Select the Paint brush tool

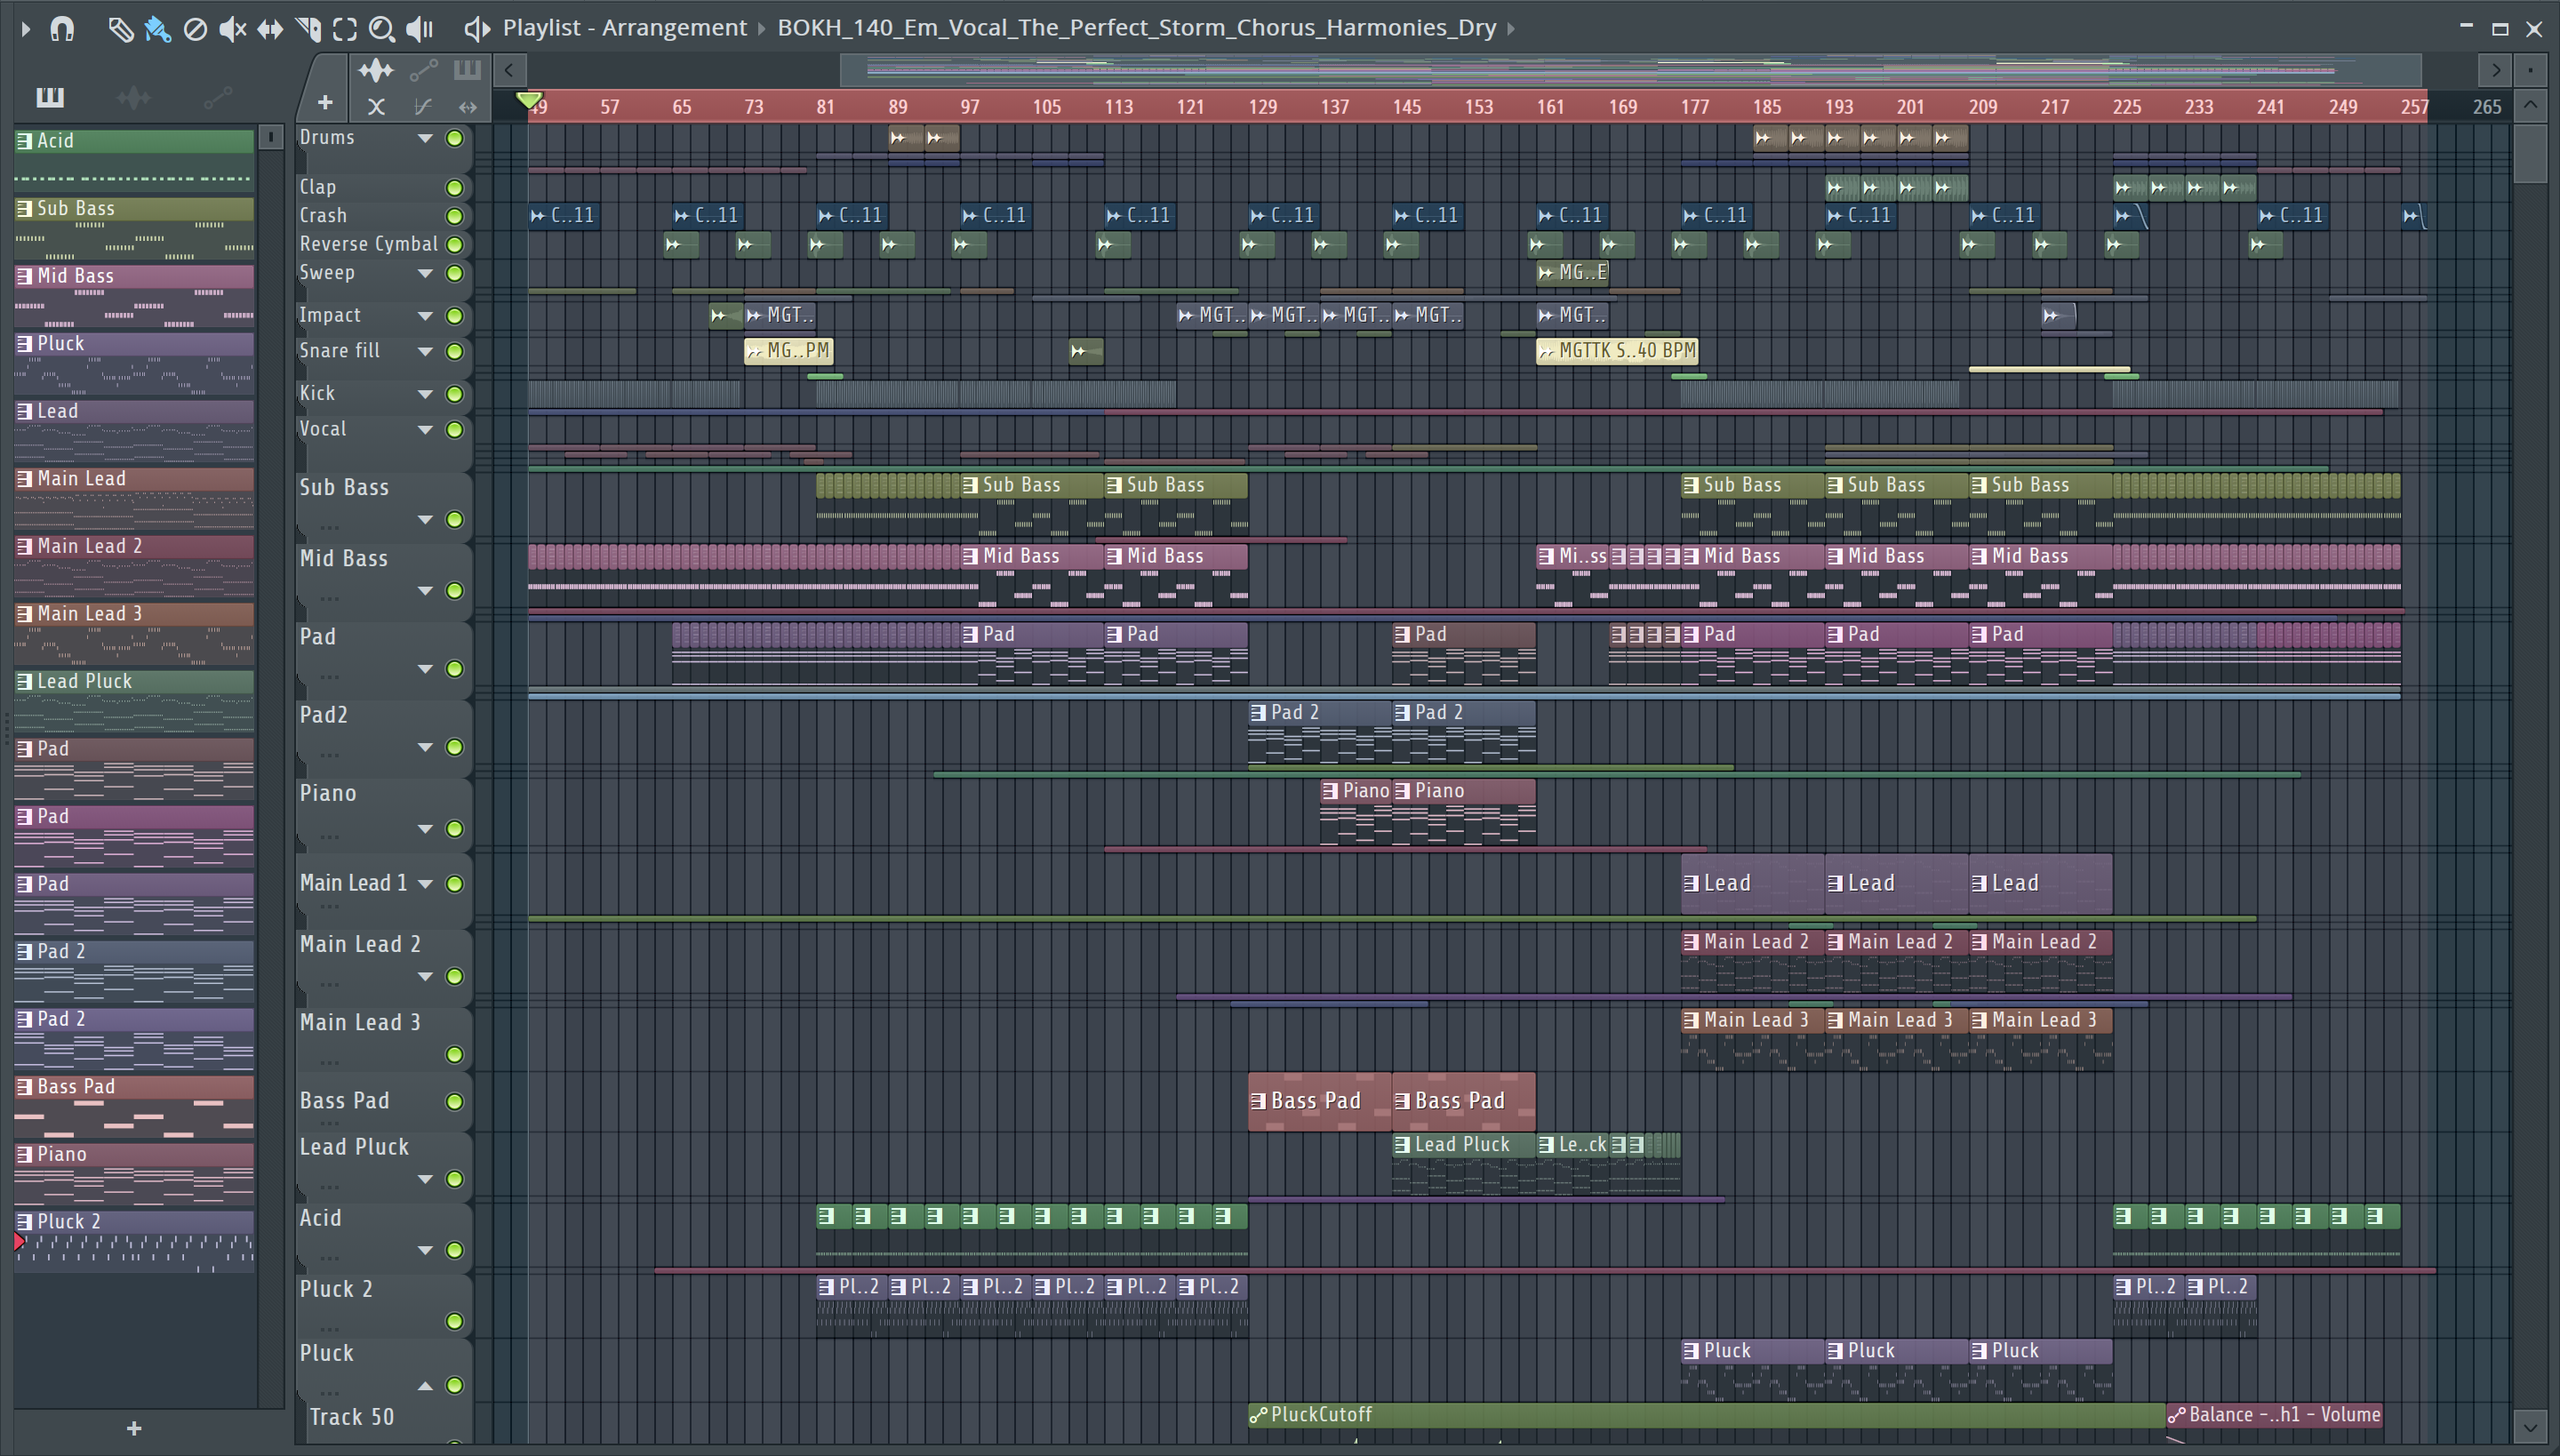pos(157,29)
